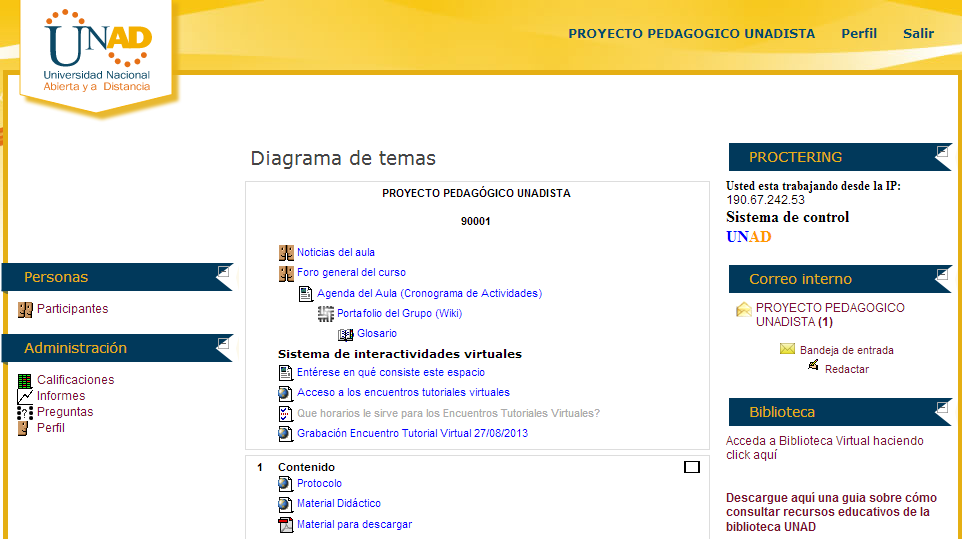Click the Portafolio del Grupo wiki icon

[x=326, y=314]
